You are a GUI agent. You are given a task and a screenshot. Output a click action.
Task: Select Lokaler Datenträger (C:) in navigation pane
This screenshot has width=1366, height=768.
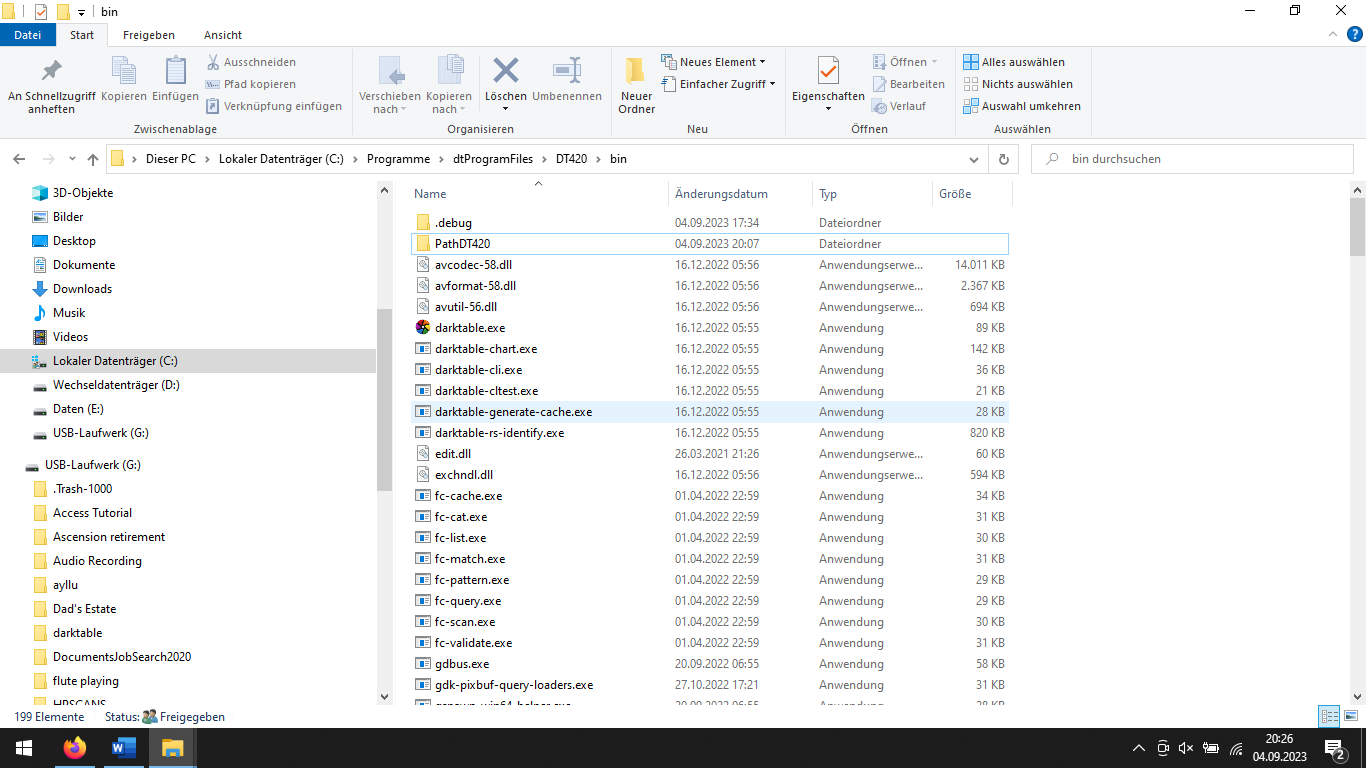(115, 361)
